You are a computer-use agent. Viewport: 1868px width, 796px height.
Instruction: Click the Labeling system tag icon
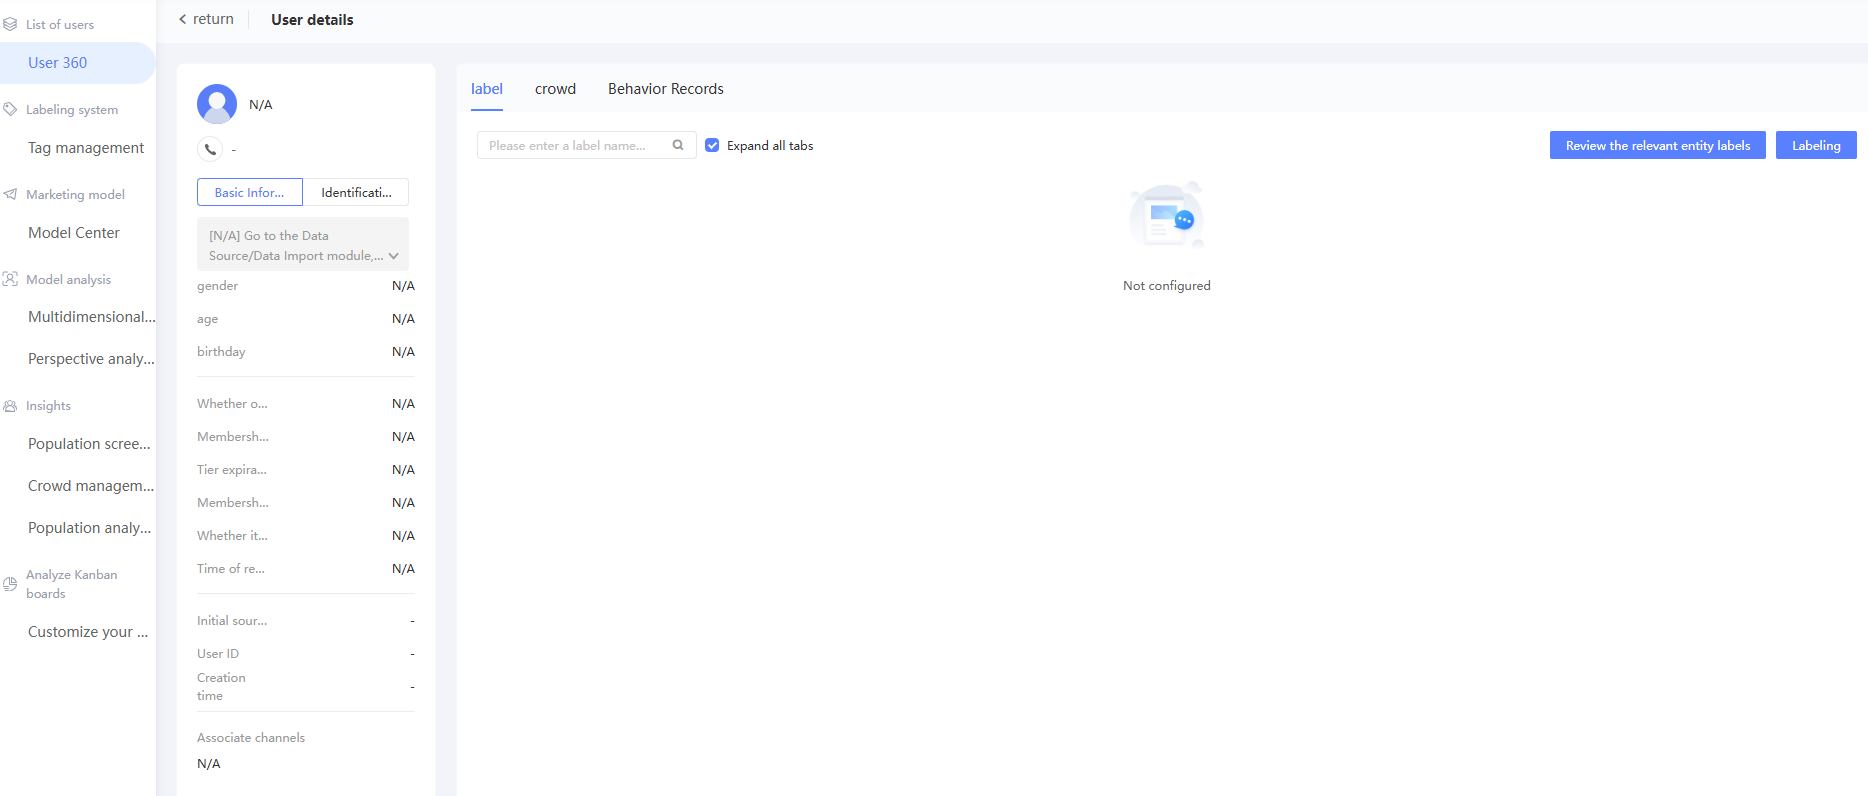(x=10, y=109)
